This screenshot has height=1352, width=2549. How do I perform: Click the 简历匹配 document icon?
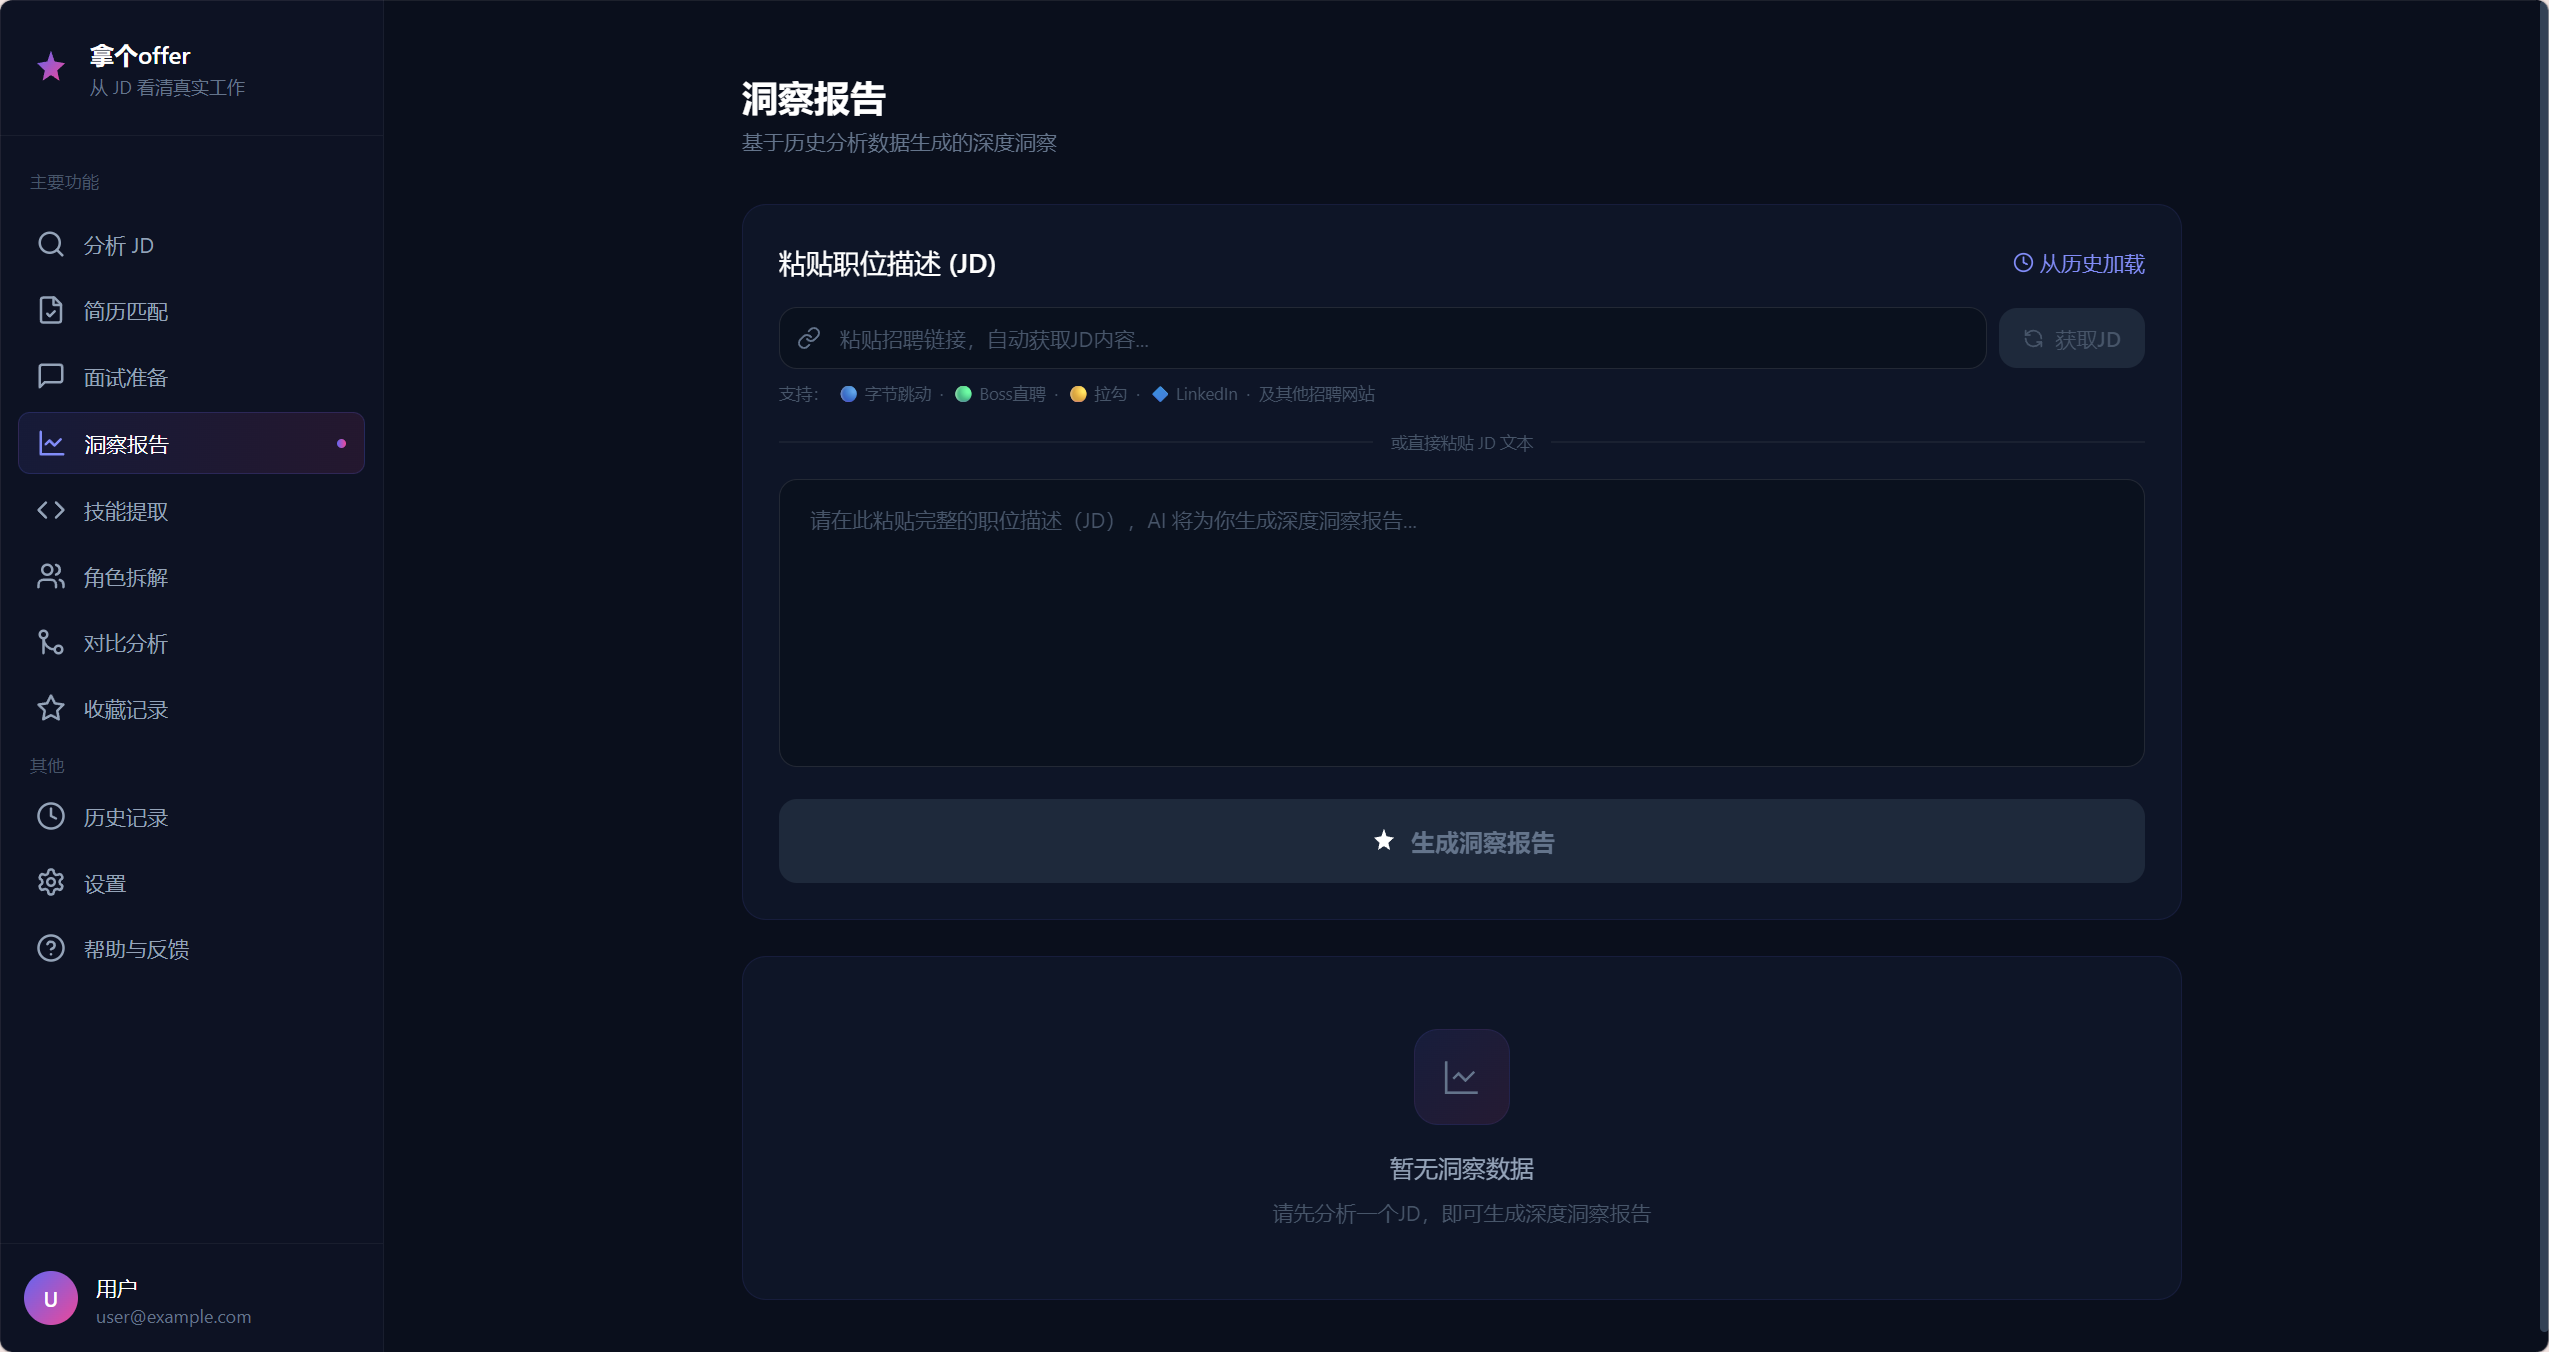(x=51, y=311)
